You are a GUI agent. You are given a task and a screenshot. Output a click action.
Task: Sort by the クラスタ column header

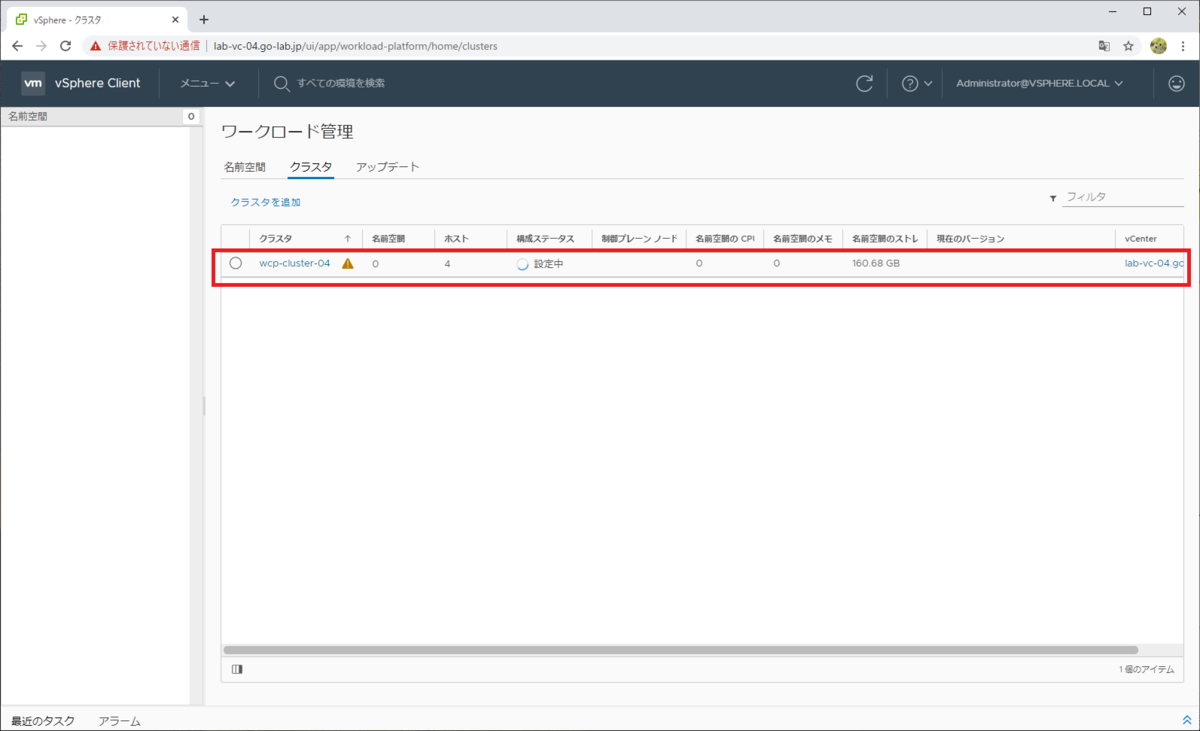[x=276, y=239]
